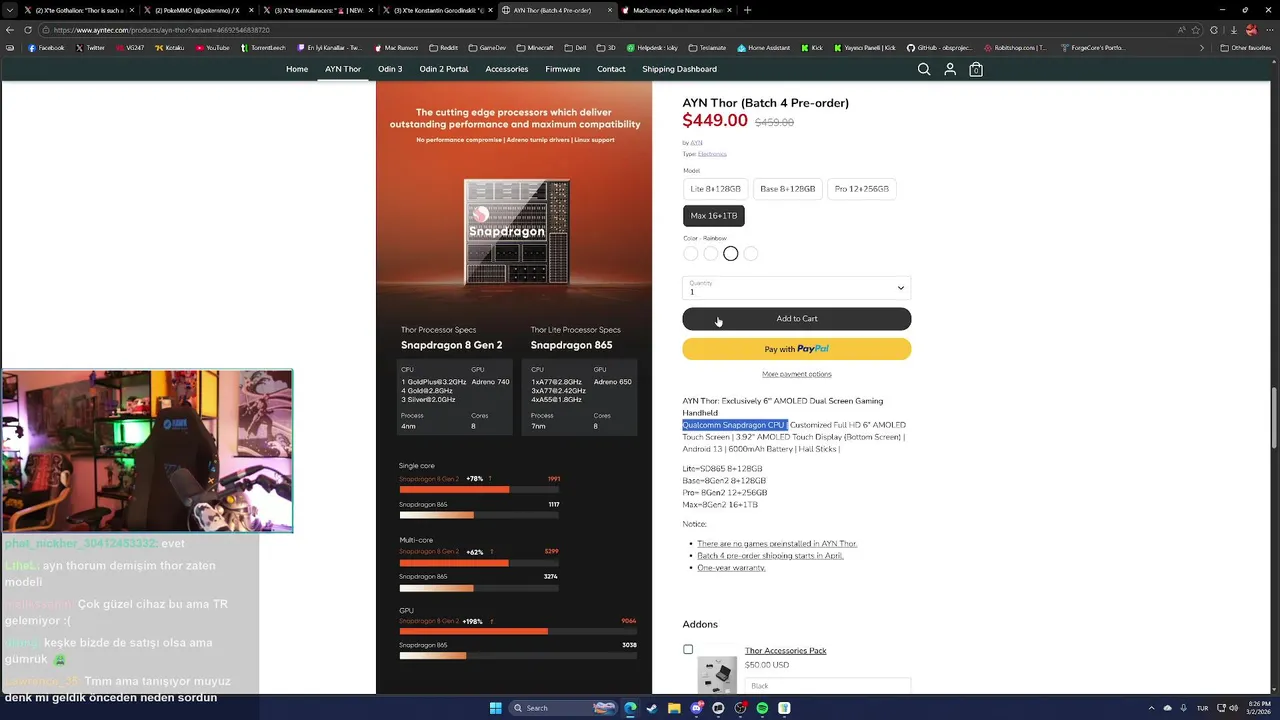The height and width of the screenshot is (720, 1280).
Task: Open the One-year warranty link
Action: click(x=731, y=568)
